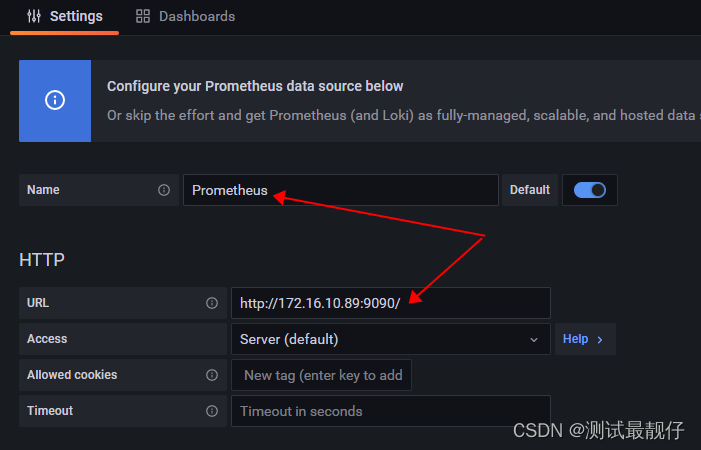
Task: Click the Allowed cookies New tag field
Action: 321,375
